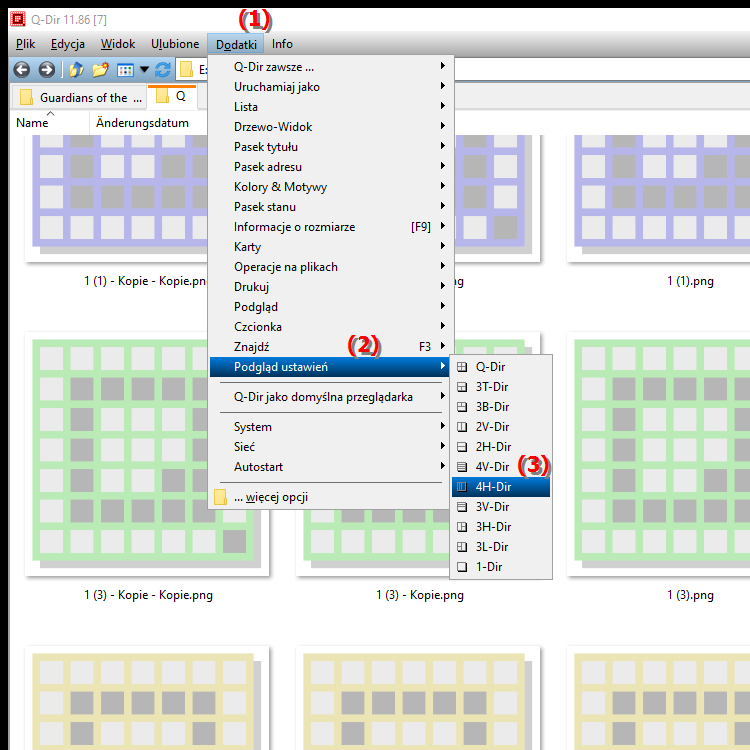This screenshot has height=750, width=750.
Task: Open the Ulubione menu
Action: point(175,44)
